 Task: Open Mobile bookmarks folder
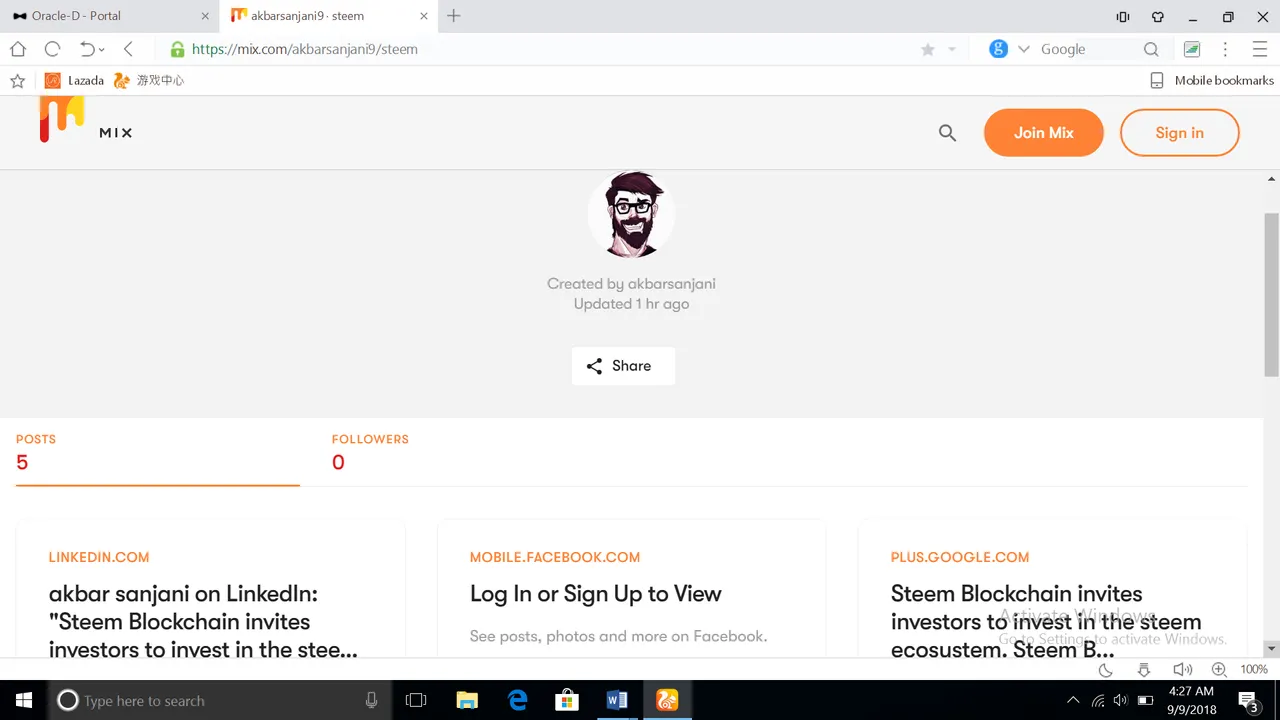(1212, 81)
